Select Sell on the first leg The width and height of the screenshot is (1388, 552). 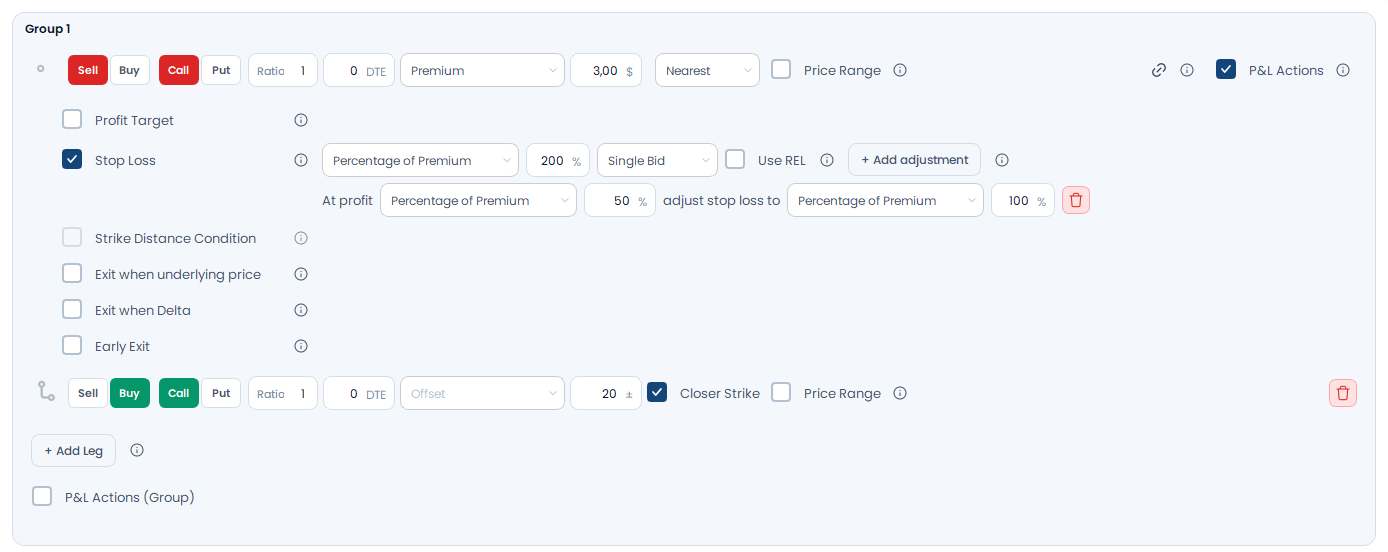(88, 70)
